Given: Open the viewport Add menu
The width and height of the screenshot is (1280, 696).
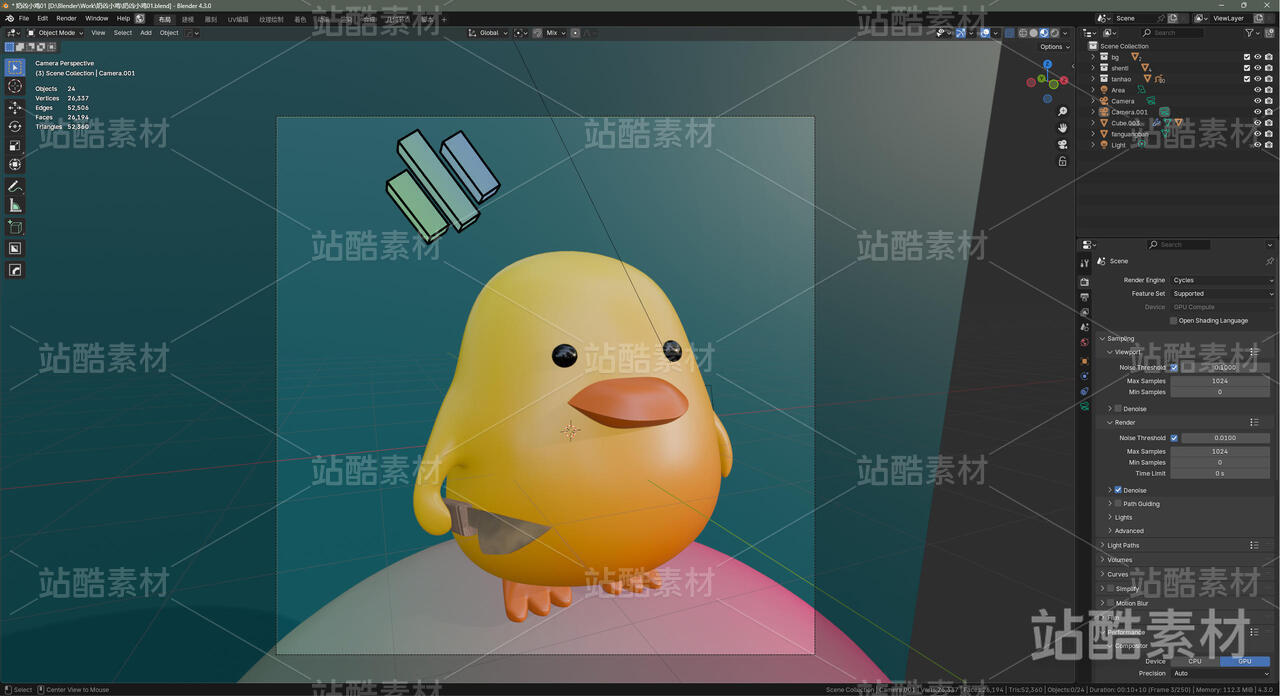Looking at the screenshot, I should tap(146, 33).
